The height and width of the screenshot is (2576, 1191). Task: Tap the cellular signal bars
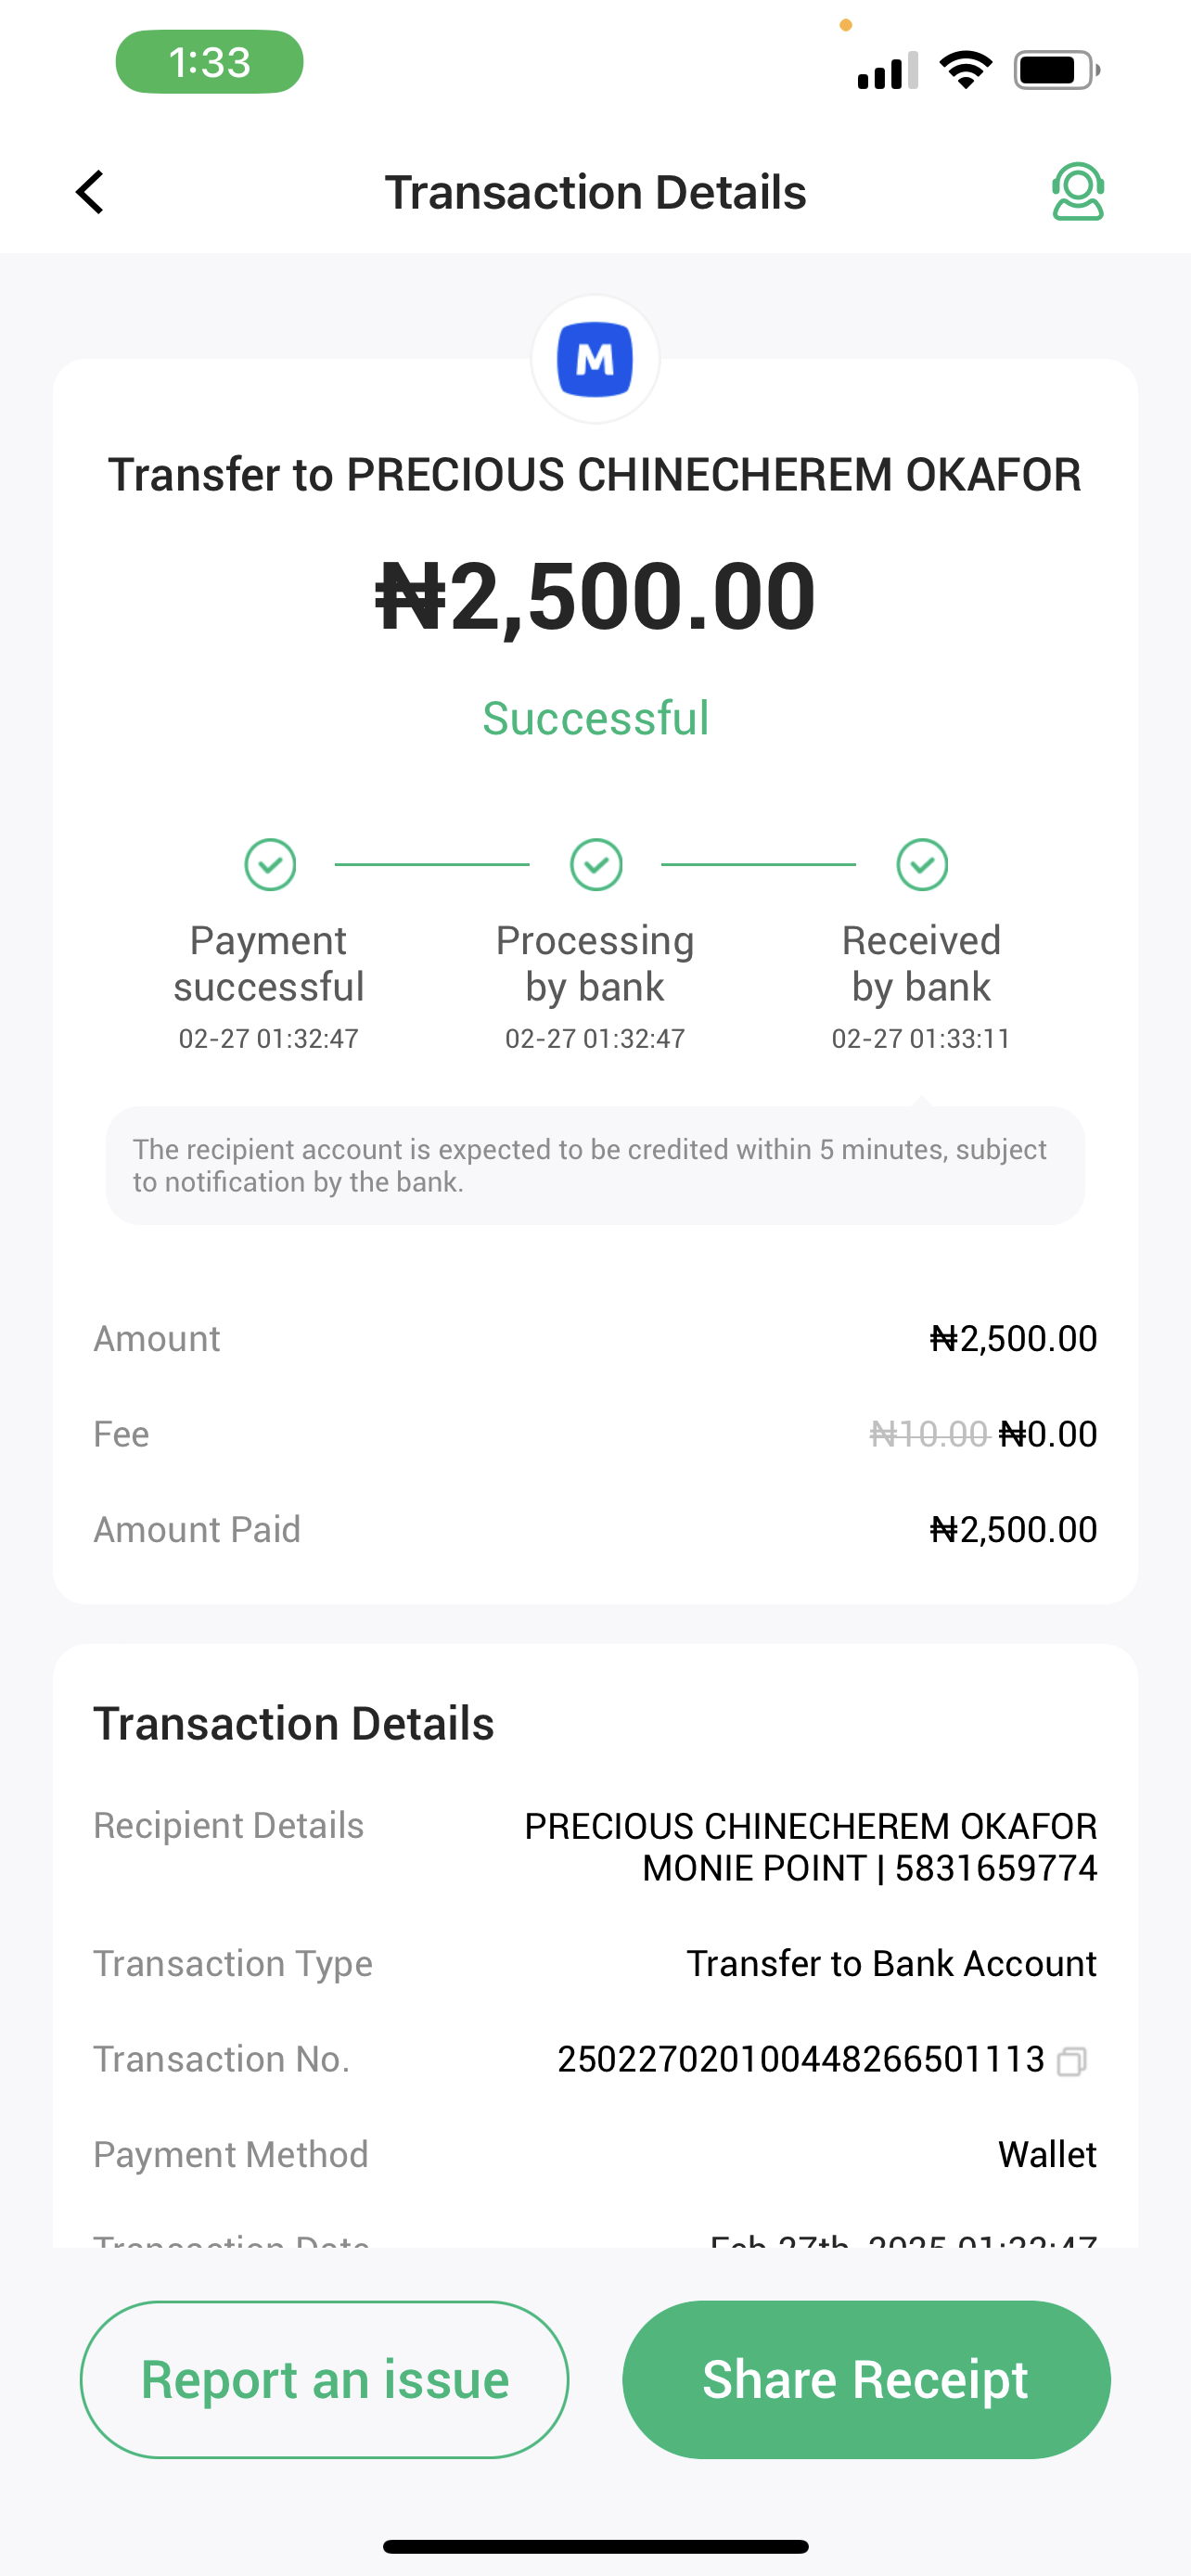[x=887, y=70]
